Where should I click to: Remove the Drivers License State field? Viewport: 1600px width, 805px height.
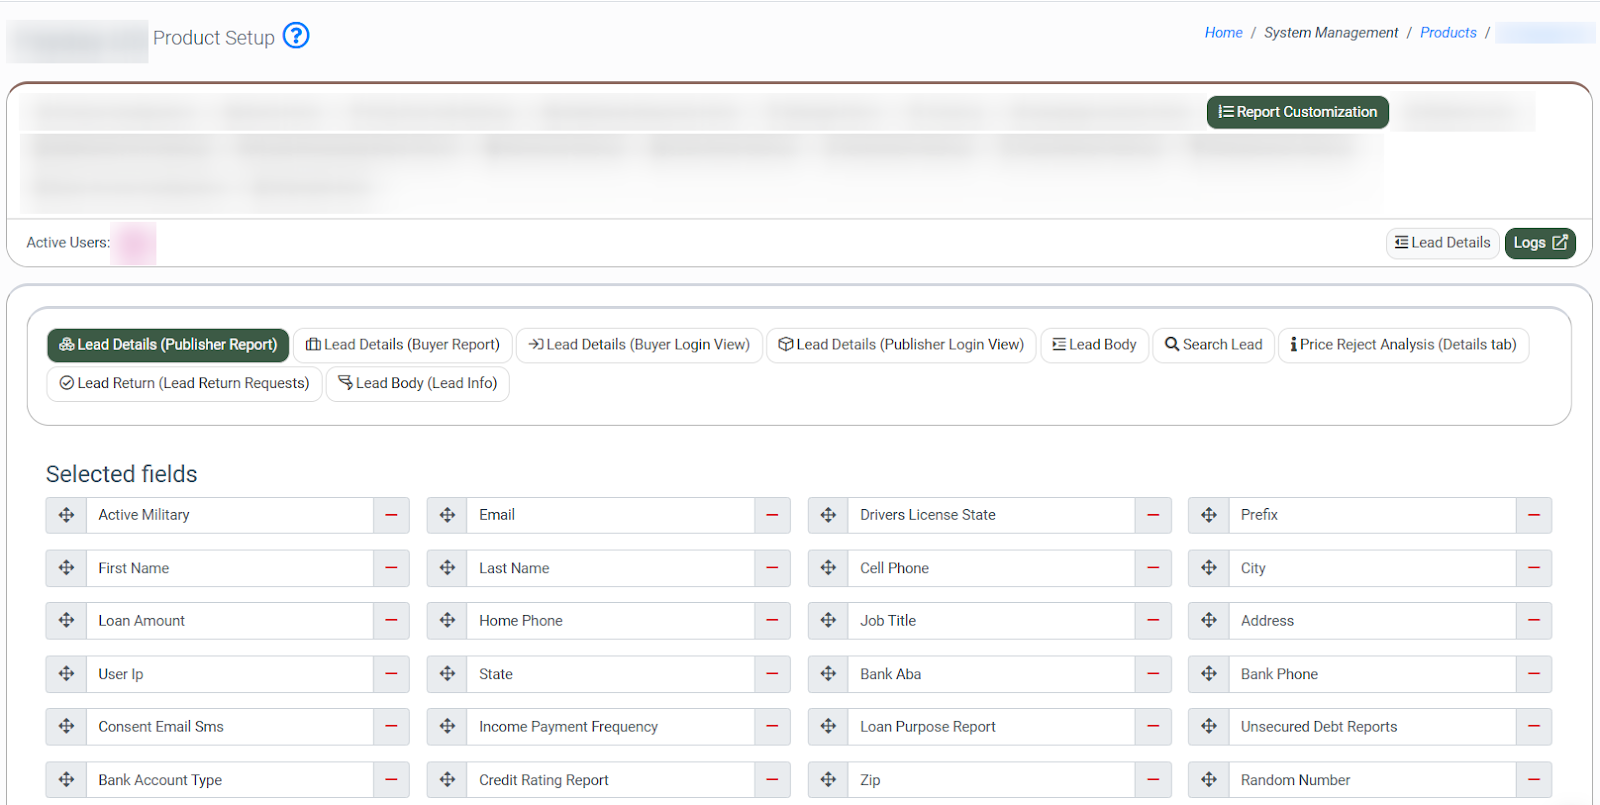(x=1153, y=515)
